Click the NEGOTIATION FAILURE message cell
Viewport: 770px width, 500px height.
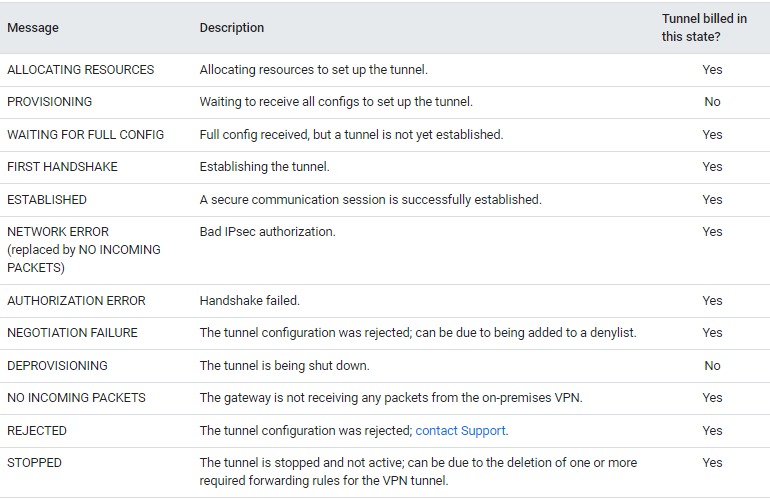(72, 333)
